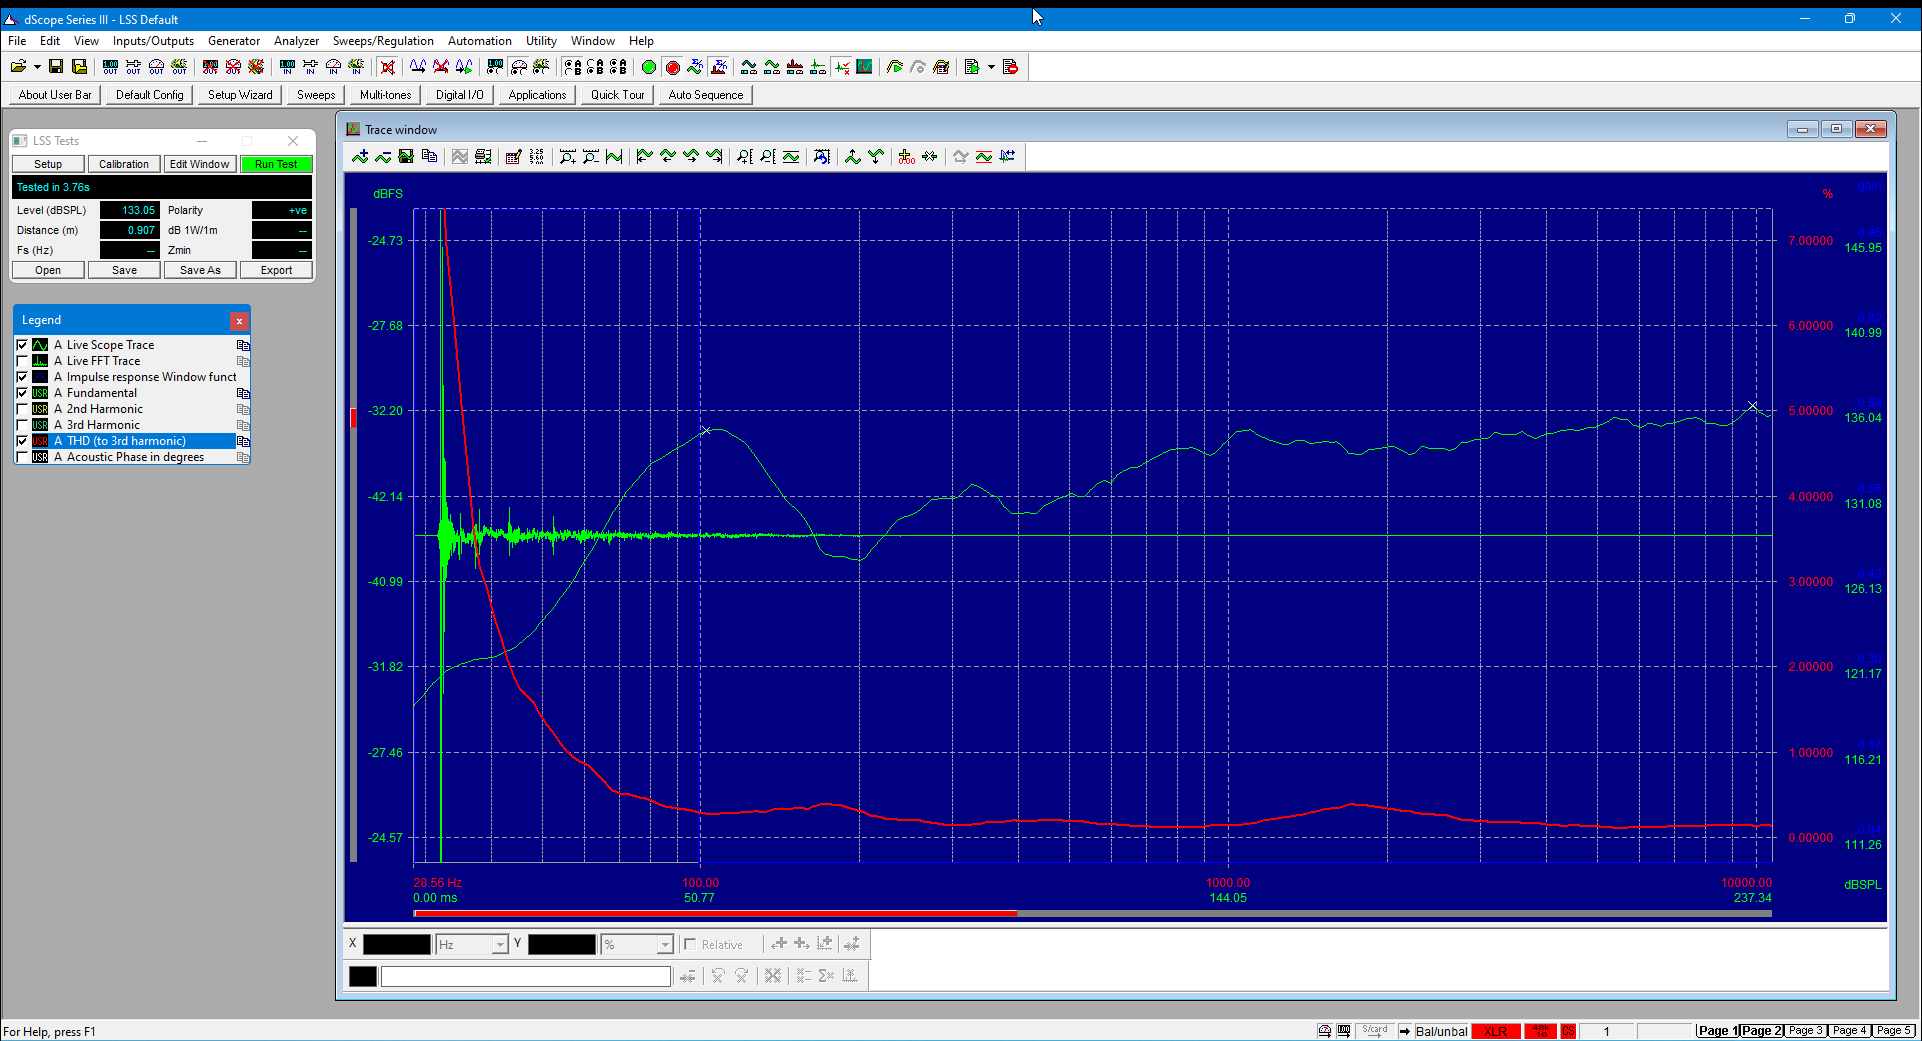This screenshot has height=1041, width=1922.
Task: Open the Sweeps/Regulation menu
Action: pyautogui.click(x=383, y=41)
